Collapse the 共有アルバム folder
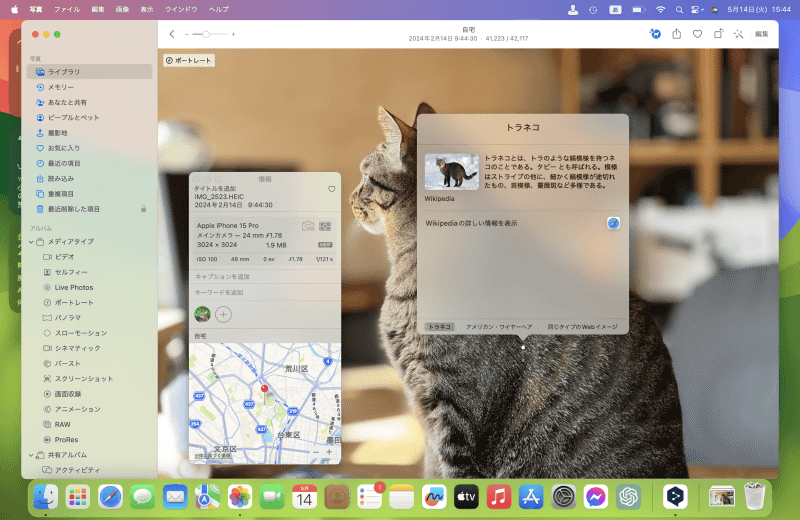The image size is (800, 520). (31, 455)
